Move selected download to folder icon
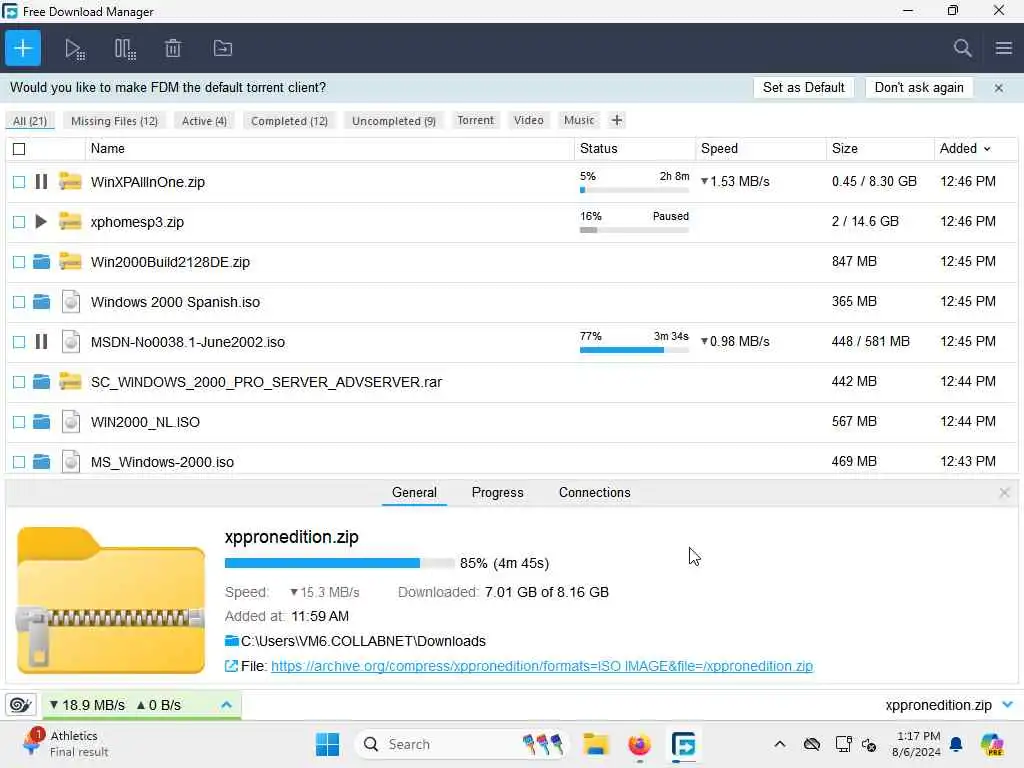The image size is (1024, 768). [x=223, y=48]
